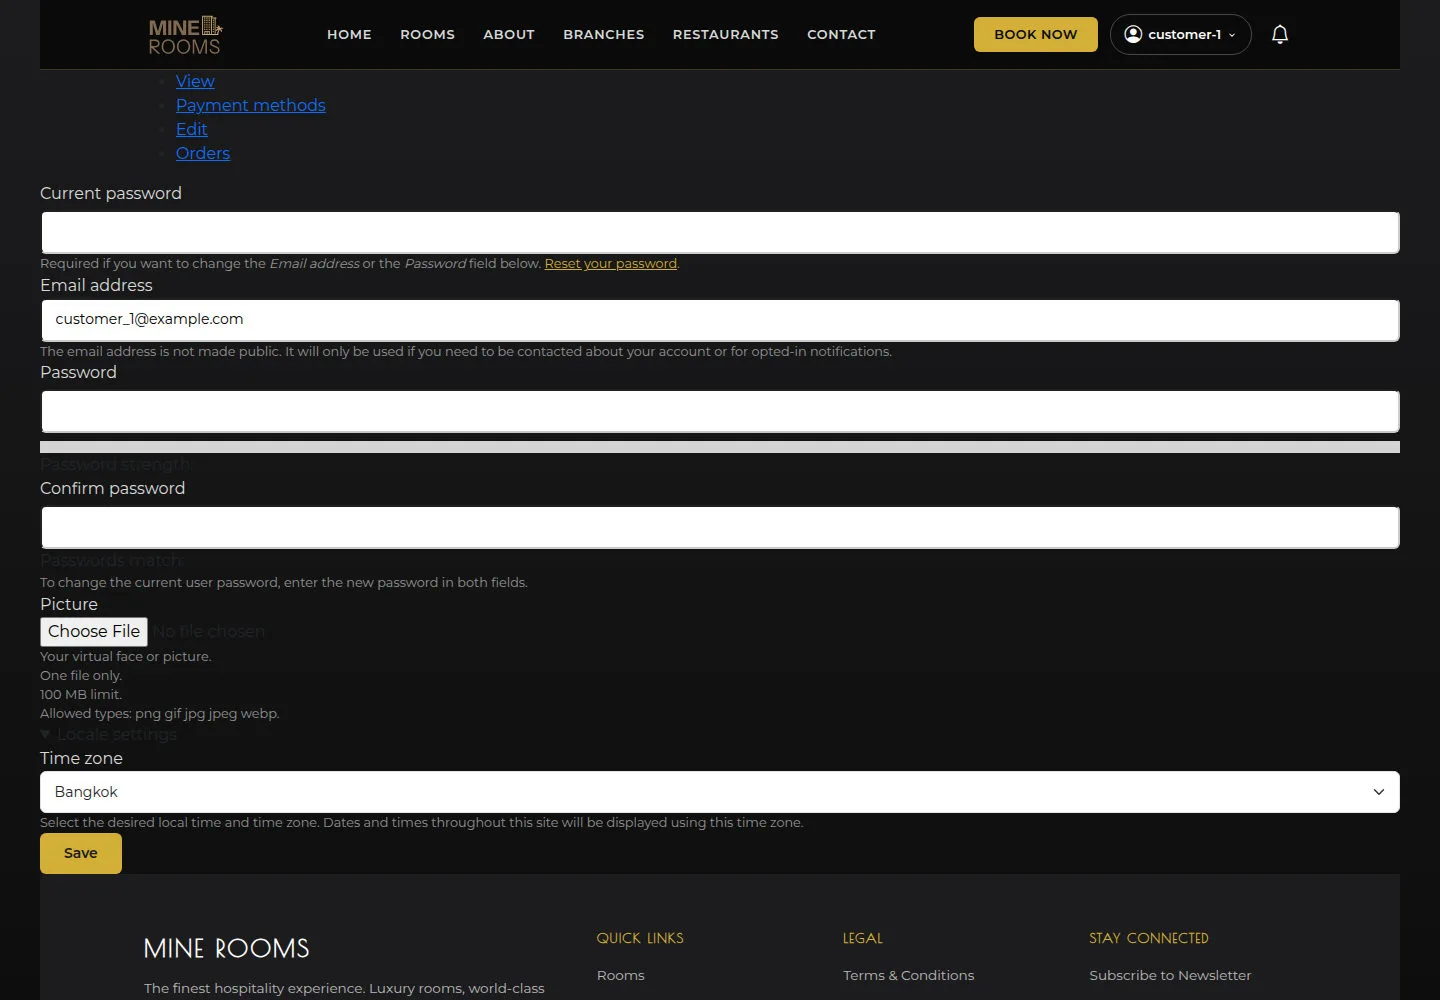Screen dimensions: 1440x1000
Task: Click Choose File for picture upload
Action: tap(94, 632)
